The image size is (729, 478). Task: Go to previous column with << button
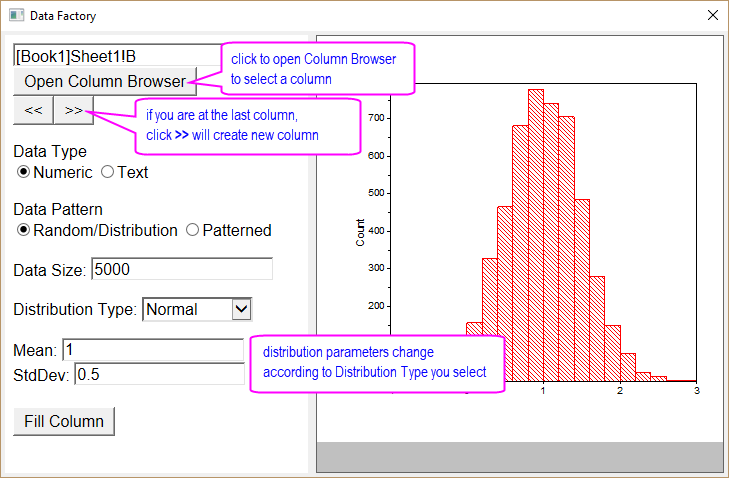(x=33, y=110)
